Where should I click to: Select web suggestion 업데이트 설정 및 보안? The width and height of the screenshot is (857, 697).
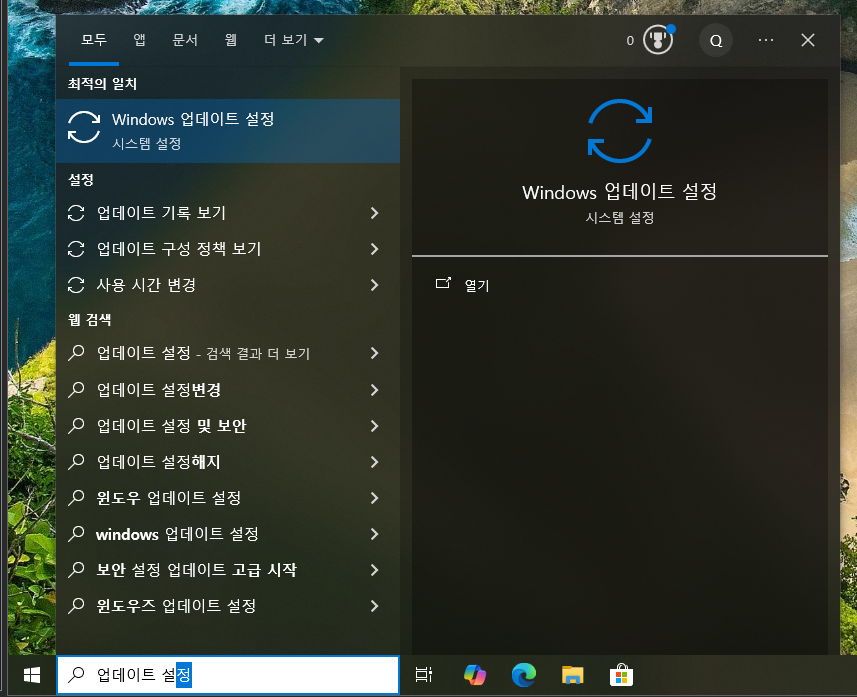[171, 426]
